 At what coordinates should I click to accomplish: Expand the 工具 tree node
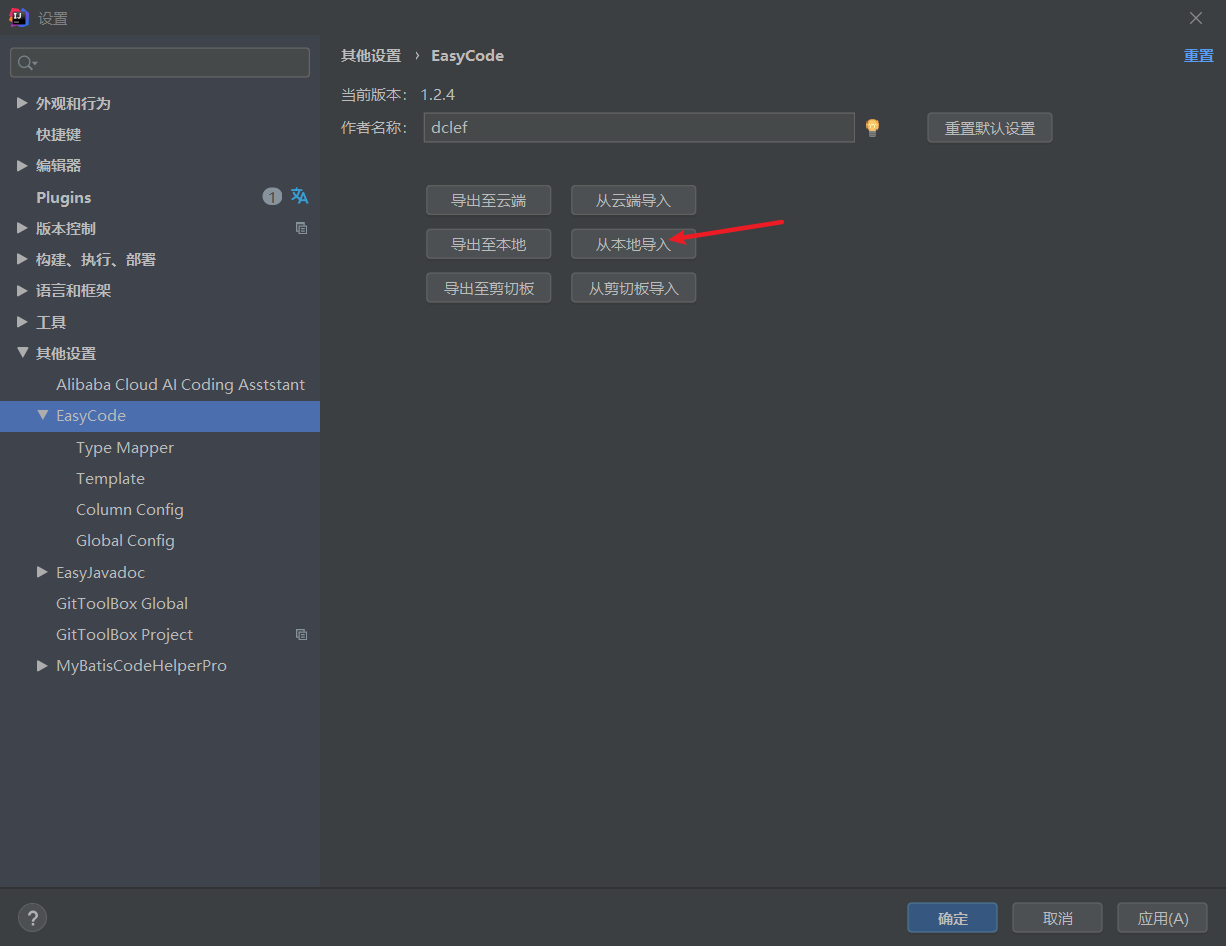coord(22,322)
